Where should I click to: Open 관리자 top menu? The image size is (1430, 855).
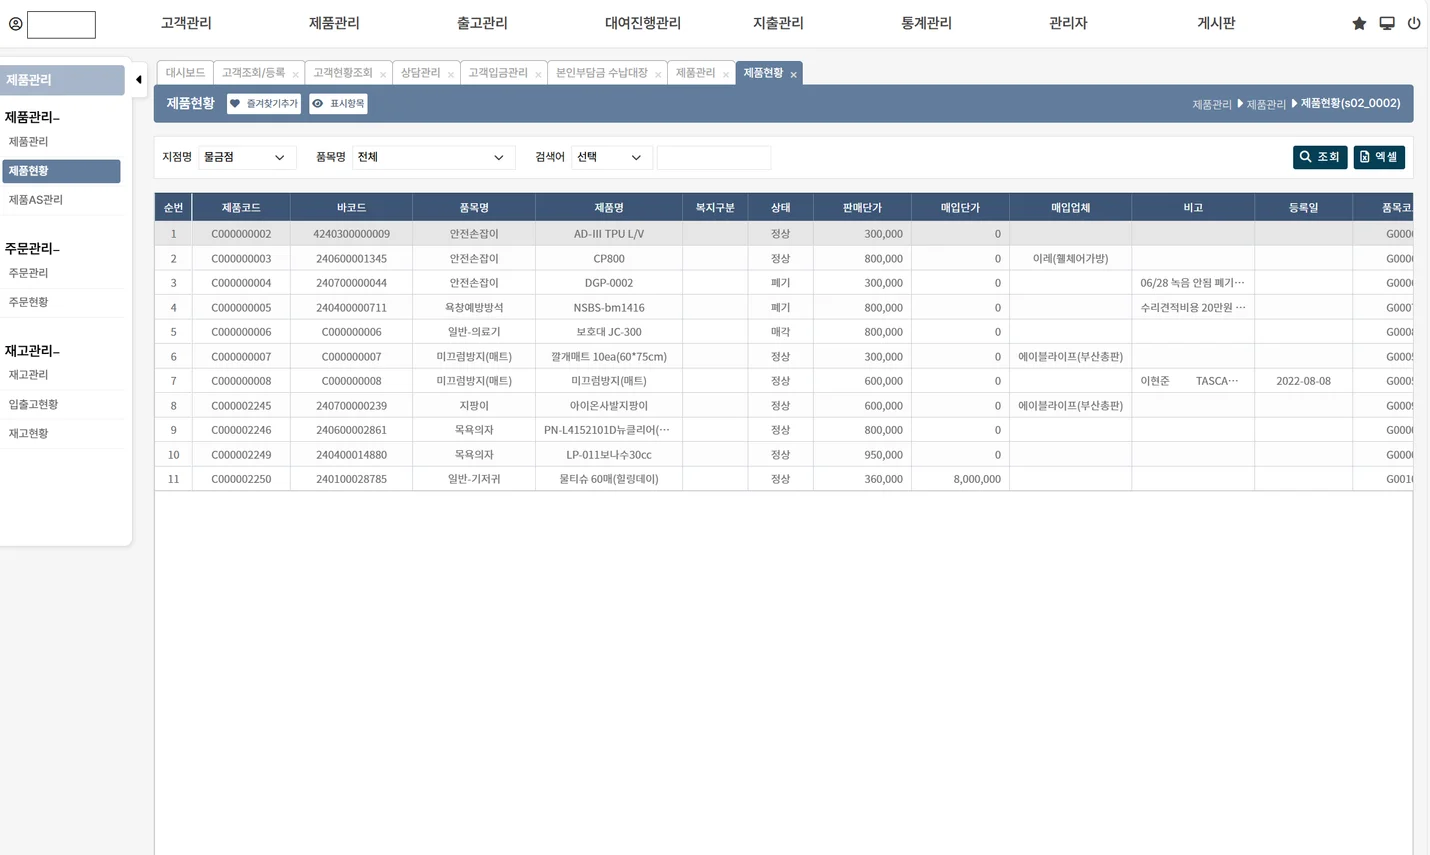tap(1068, 23)
